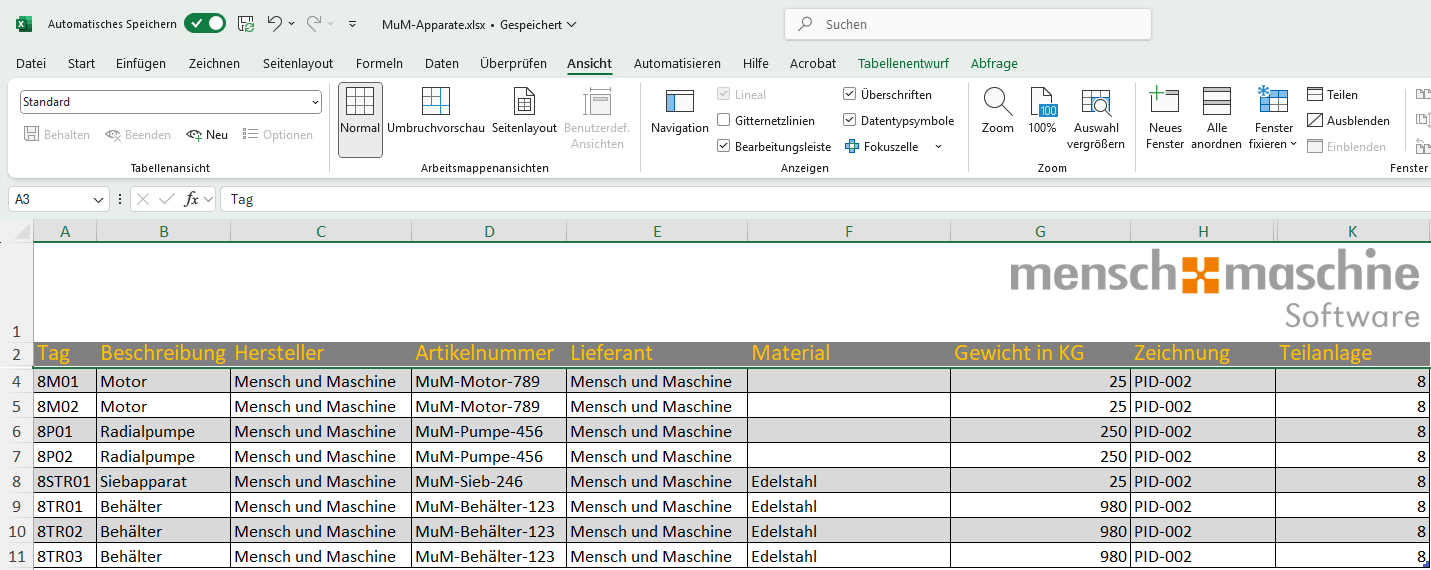Enable the Gitternetzlinien checkbox
The height and width of the screenshot is (570, 1431).
[x=724, y=121]
